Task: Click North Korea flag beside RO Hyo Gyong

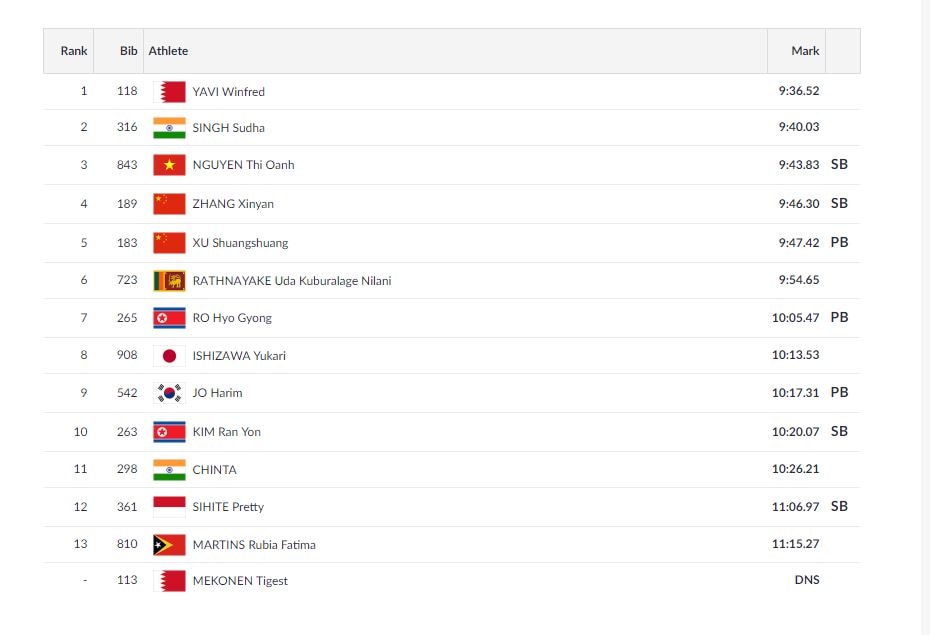Action: pyautogui.click(x=169, y=318)
